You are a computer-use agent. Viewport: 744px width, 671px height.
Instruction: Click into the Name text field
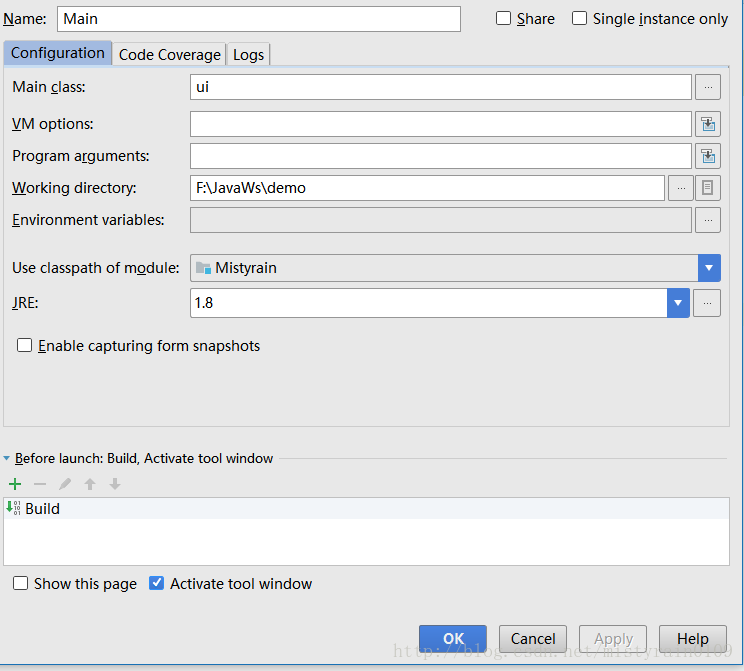(x=259, y=19)
